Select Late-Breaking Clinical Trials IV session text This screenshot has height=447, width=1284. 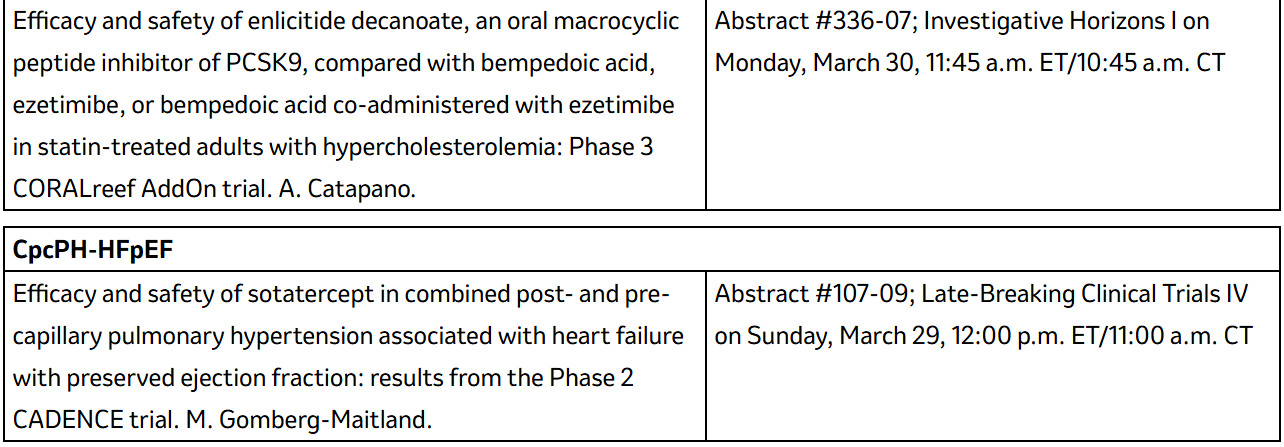coord(1085,294)
